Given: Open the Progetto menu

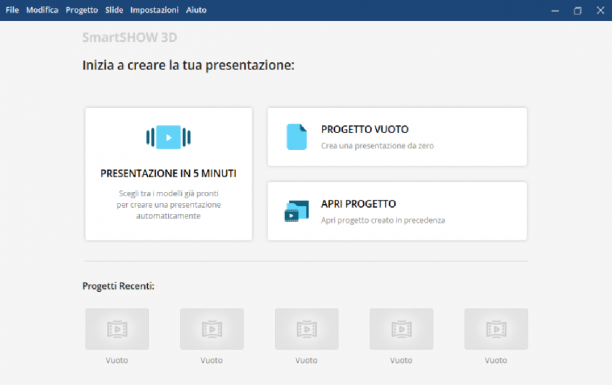Looking at the screenshot, I should point(82,10).
